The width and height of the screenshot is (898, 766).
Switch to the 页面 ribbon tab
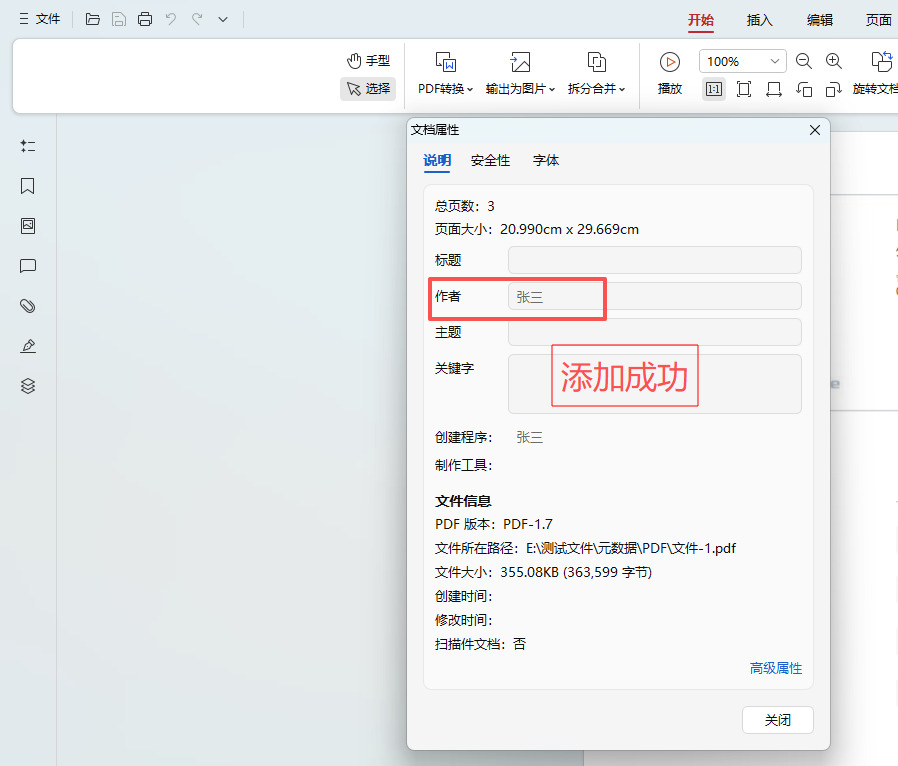pyautogui.click(x=879, y=20)
